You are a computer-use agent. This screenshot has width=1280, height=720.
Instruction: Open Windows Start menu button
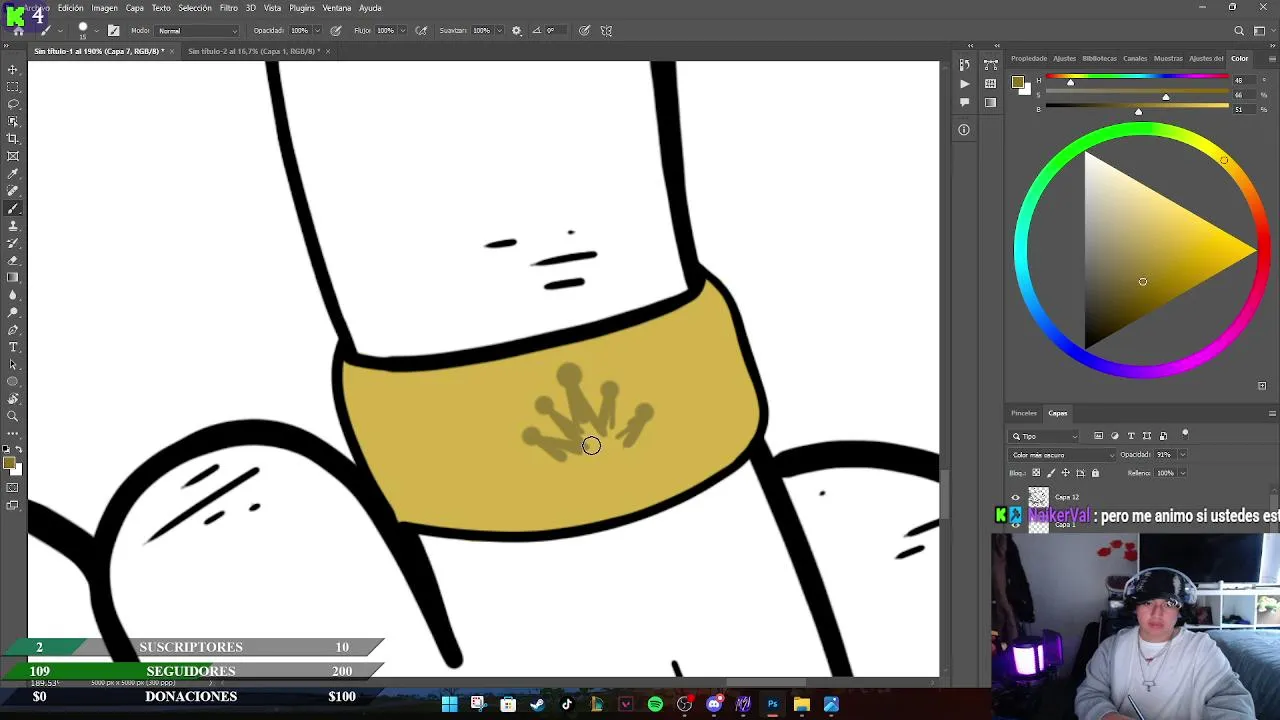pyautogui.click(x=449, y=704)
